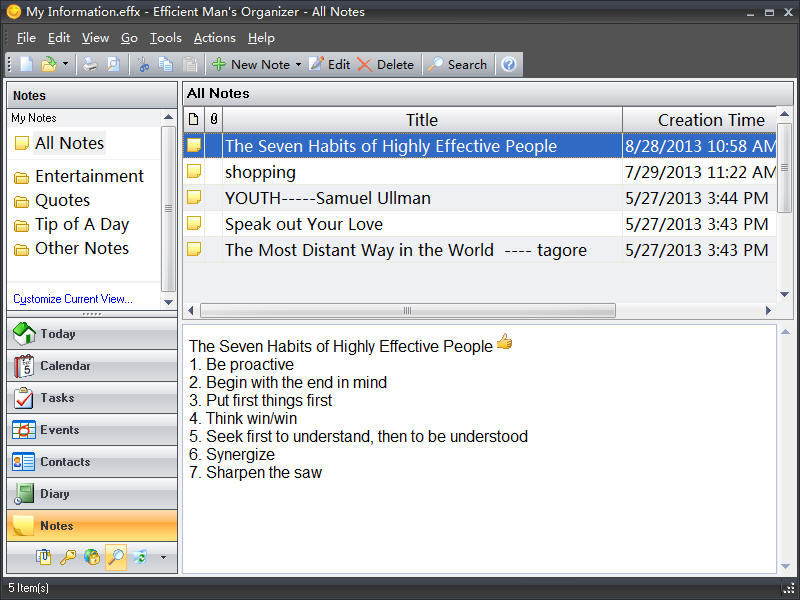Click the password key icon in bottom bar
The height and width of the screenshot is (600, 800).
click(68, 557)
